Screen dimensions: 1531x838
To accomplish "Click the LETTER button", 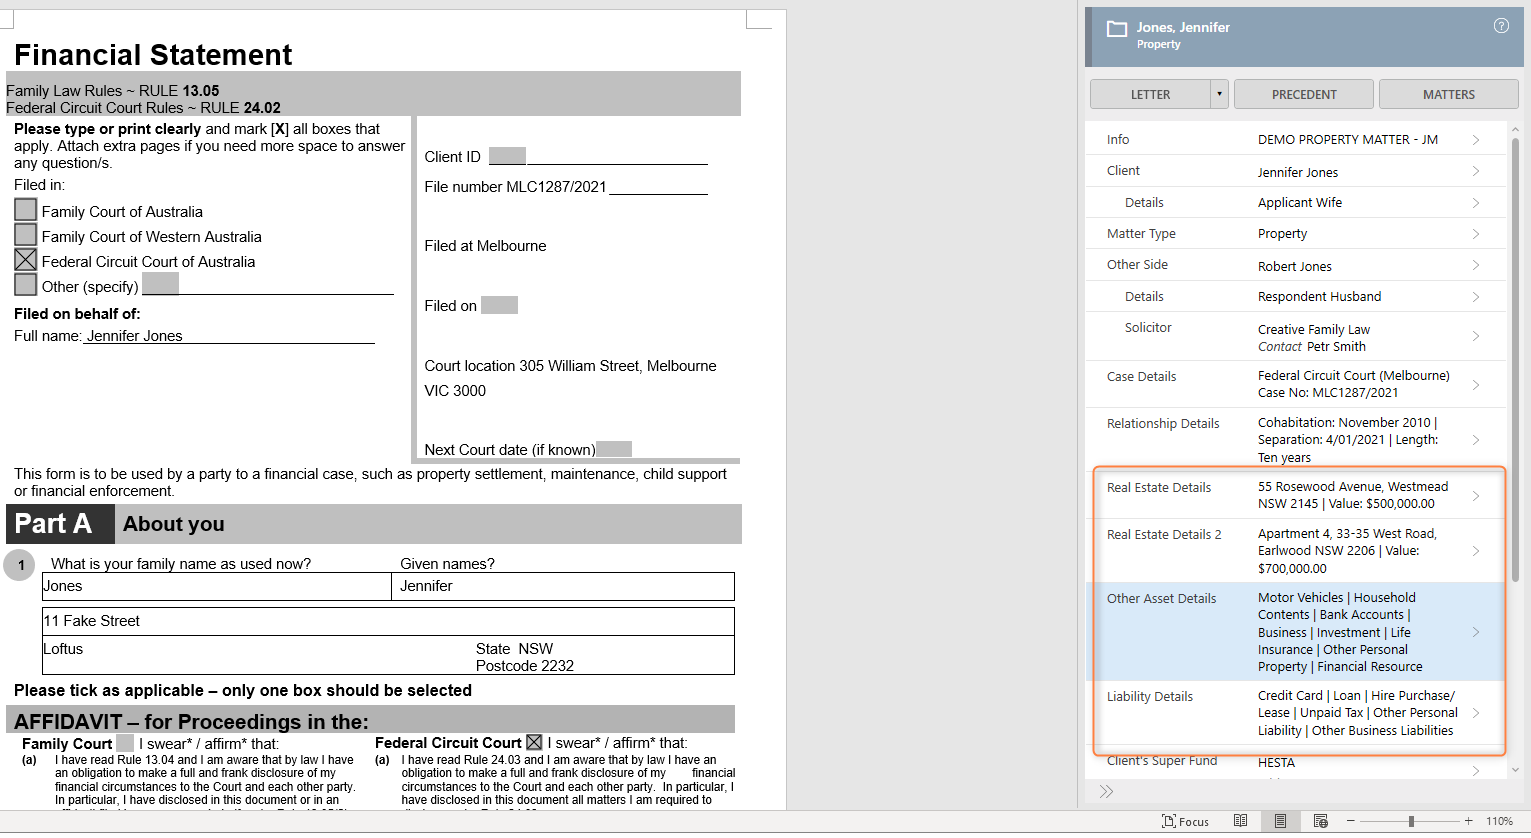I will click(1150, 94).
